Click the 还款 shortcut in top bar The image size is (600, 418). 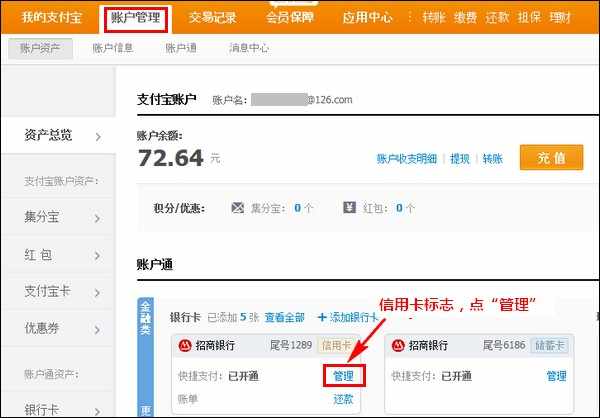coord(497,18)
